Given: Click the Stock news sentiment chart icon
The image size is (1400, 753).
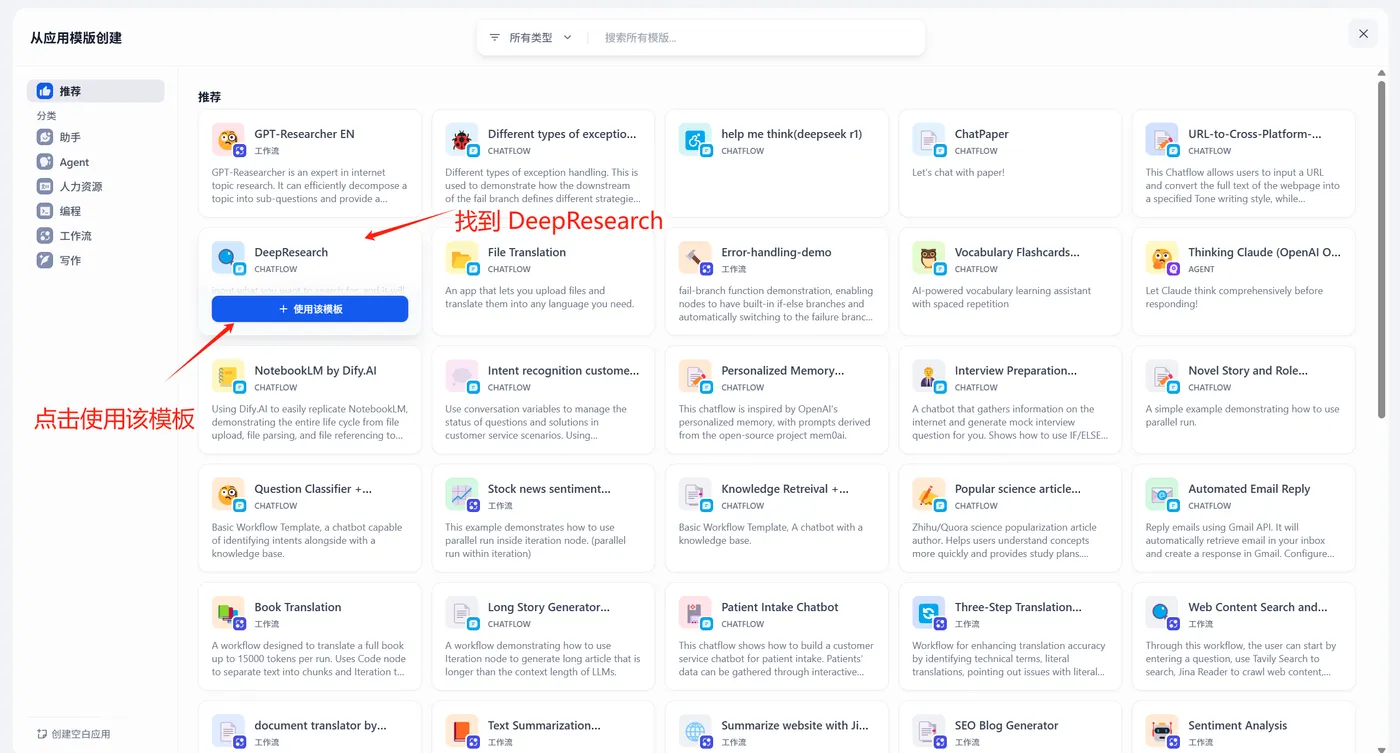Looking at the screenshot, I should click(x=461, y=494).
